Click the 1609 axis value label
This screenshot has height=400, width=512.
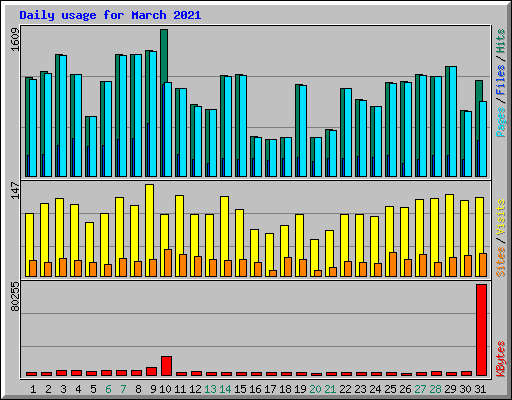tap(15, 40)
